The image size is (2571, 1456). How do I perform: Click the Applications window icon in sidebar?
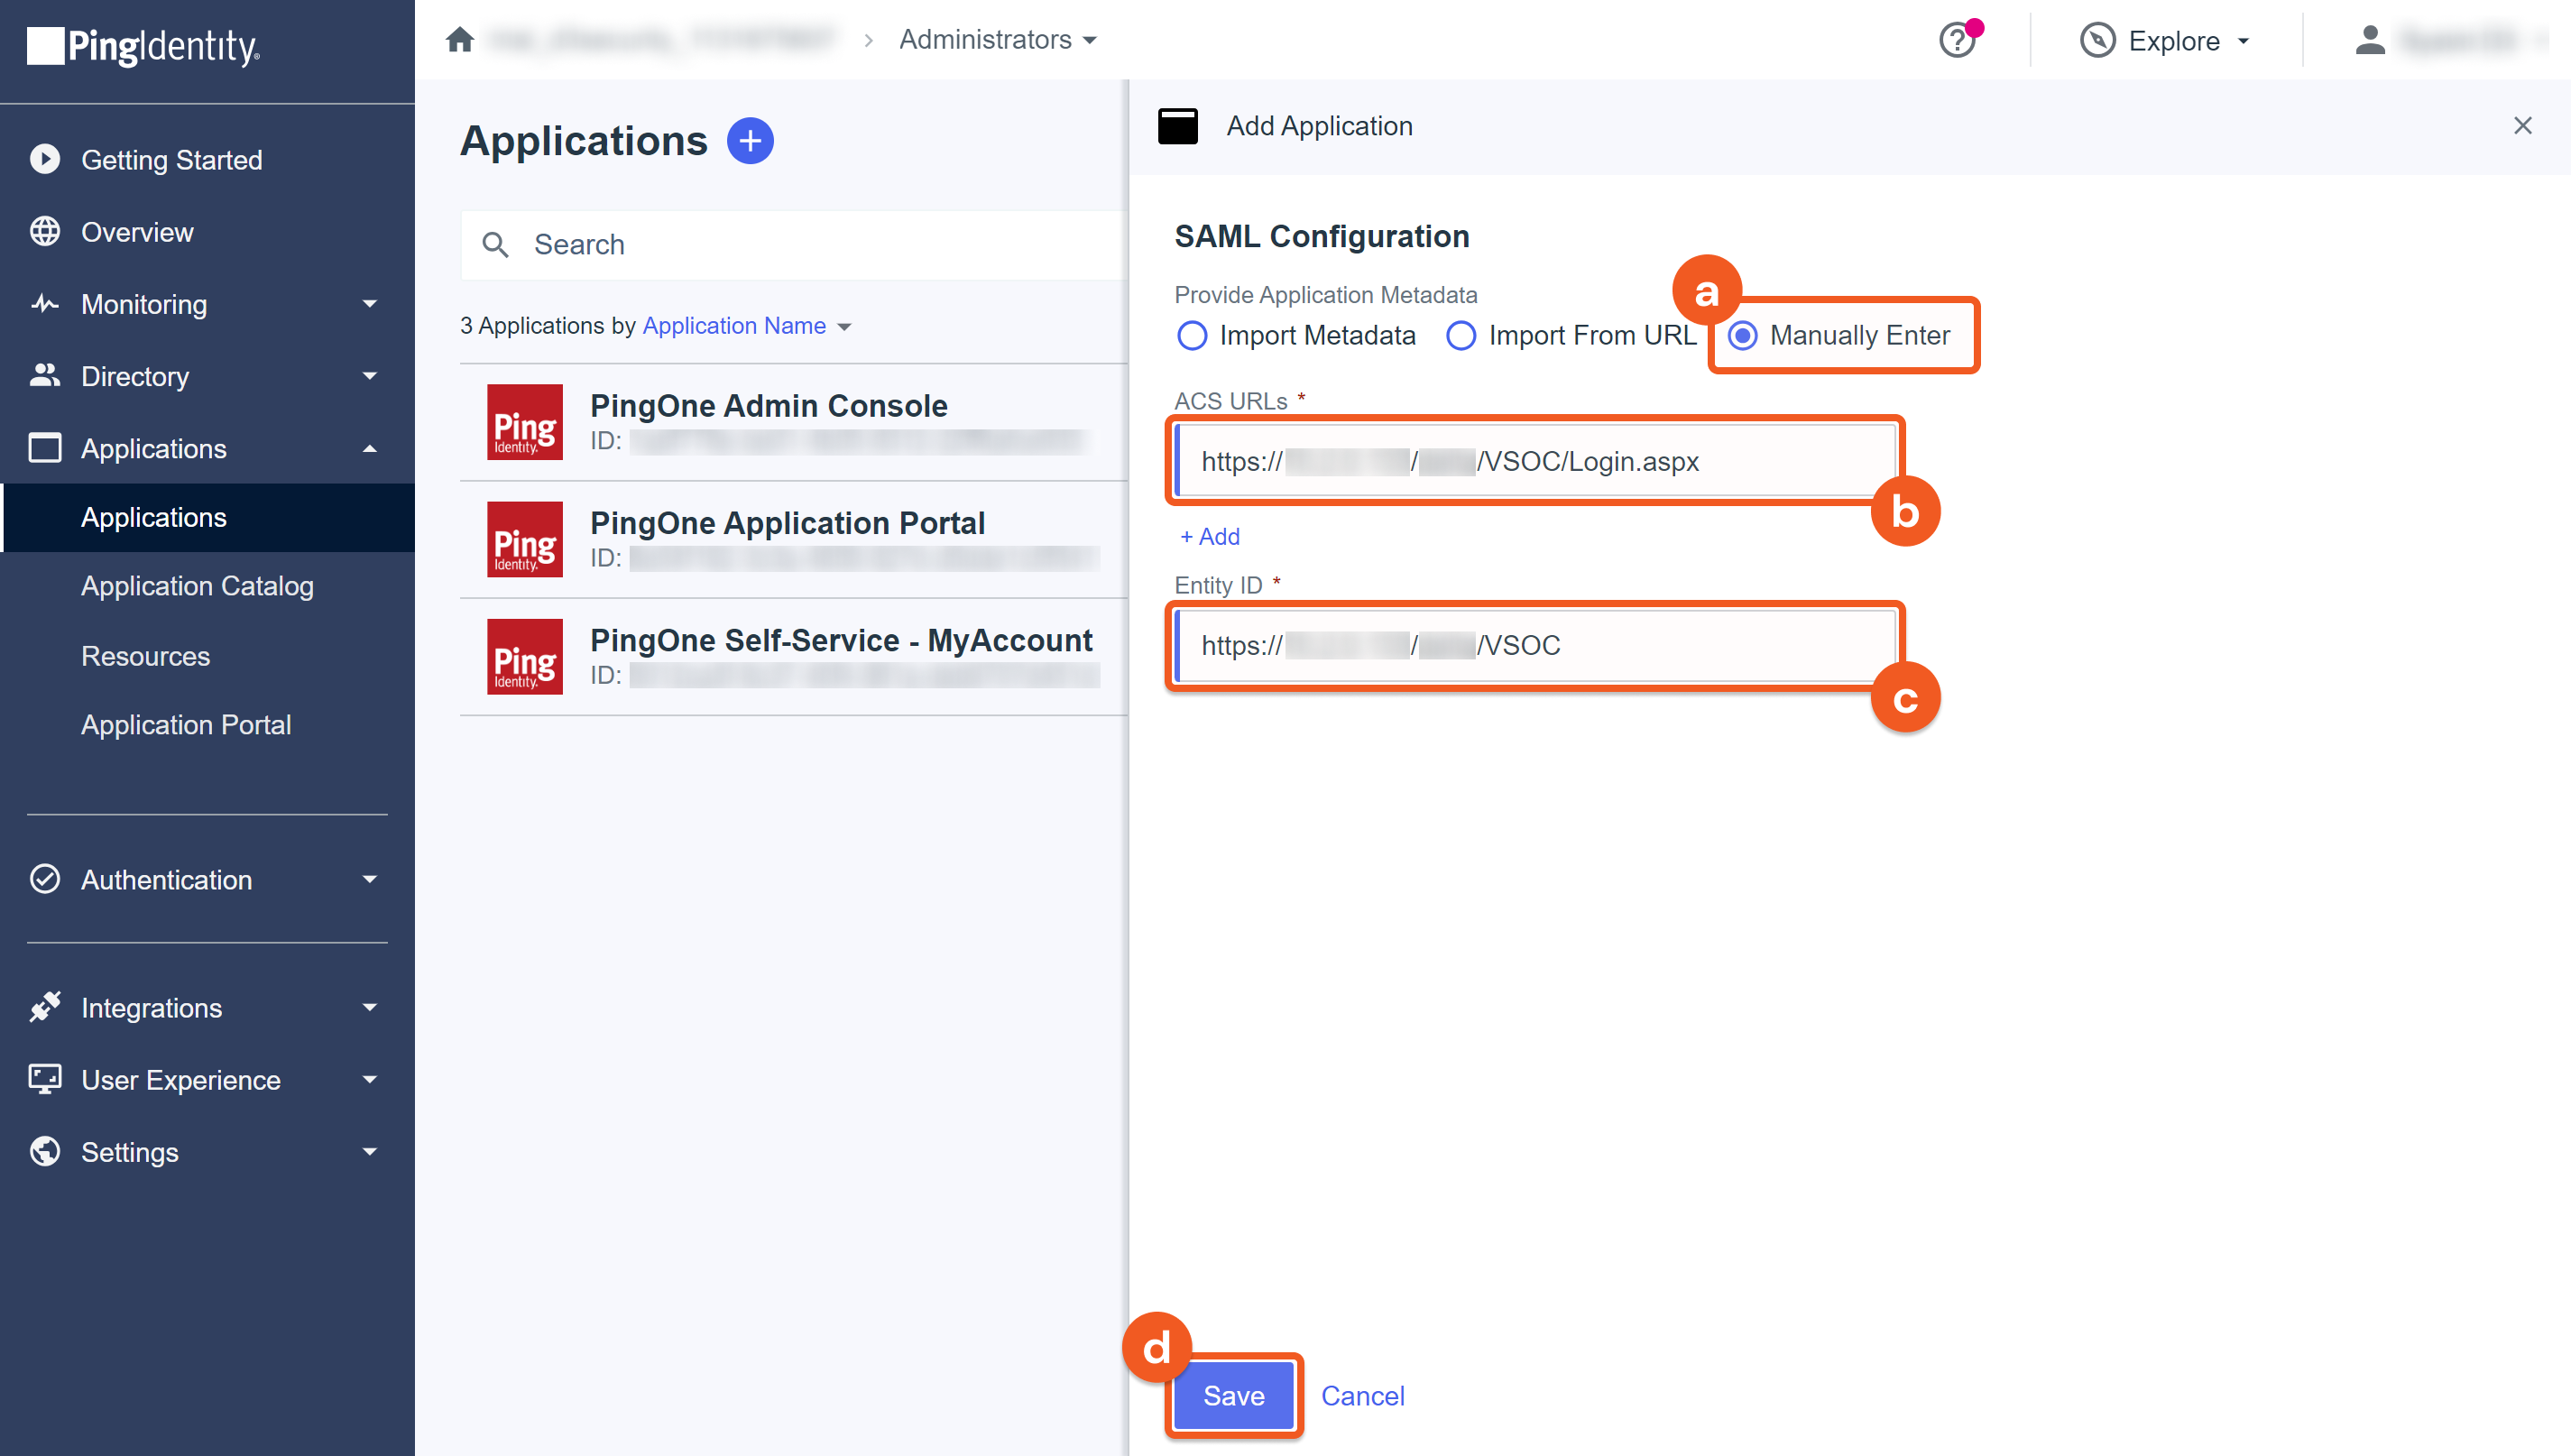pyautogui.click(x=45, y=447)
